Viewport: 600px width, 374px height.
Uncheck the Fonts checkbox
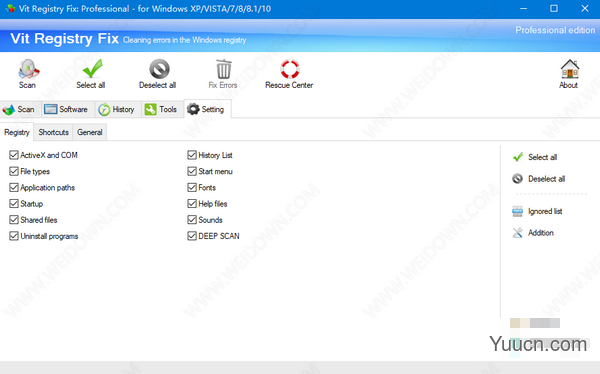click(x=192, y=187)
